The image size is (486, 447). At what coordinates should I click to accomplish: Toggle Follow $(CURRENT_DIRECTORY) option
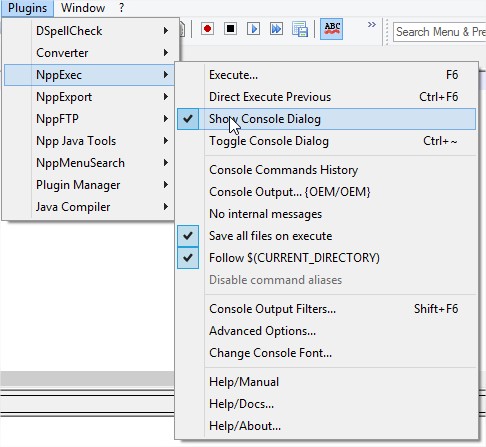click(x=327, y=258)
